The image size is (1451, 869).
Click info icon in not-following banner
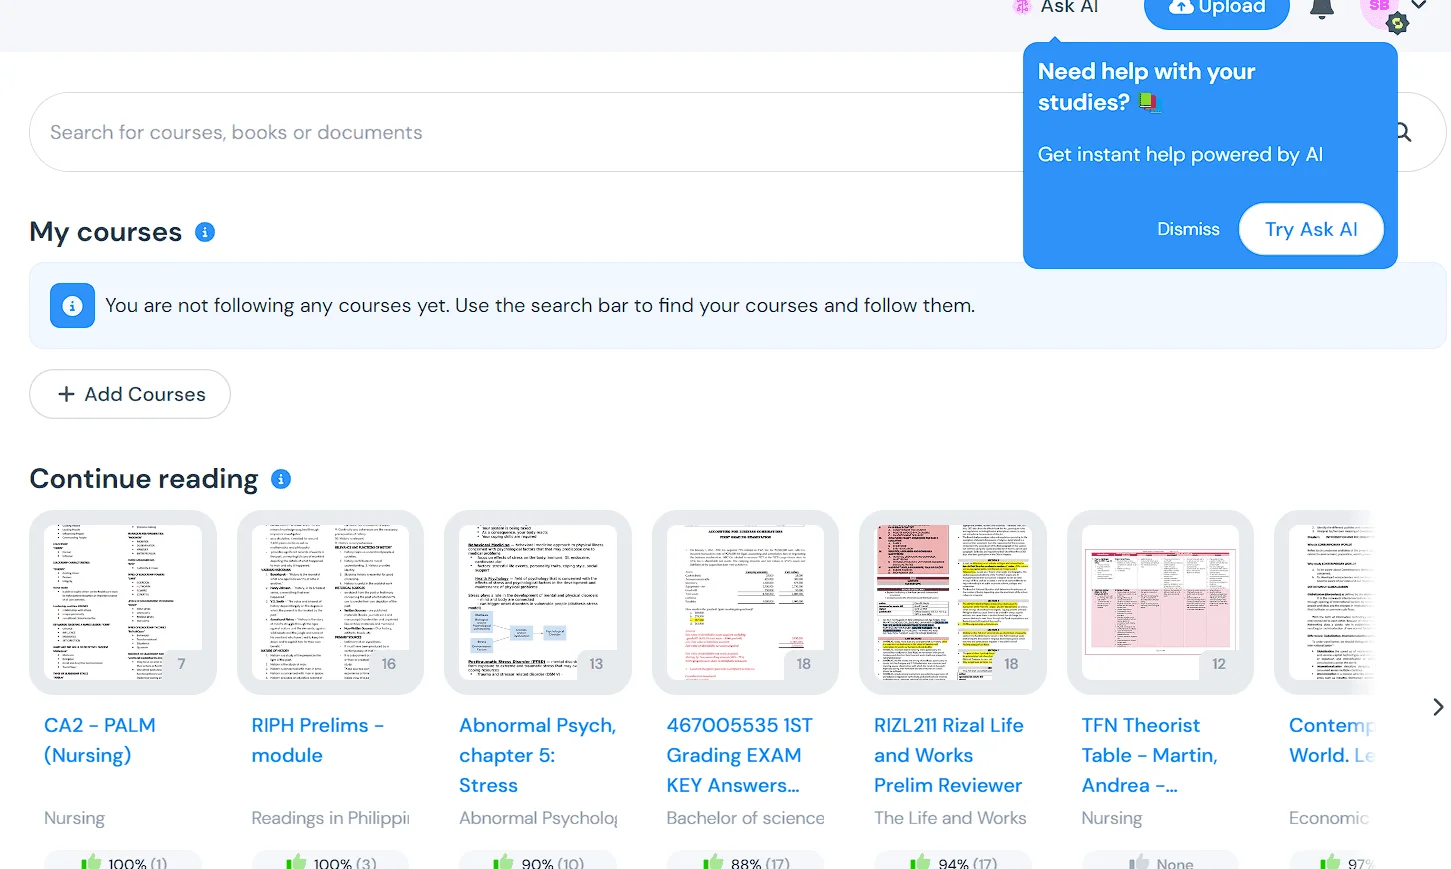72,306
